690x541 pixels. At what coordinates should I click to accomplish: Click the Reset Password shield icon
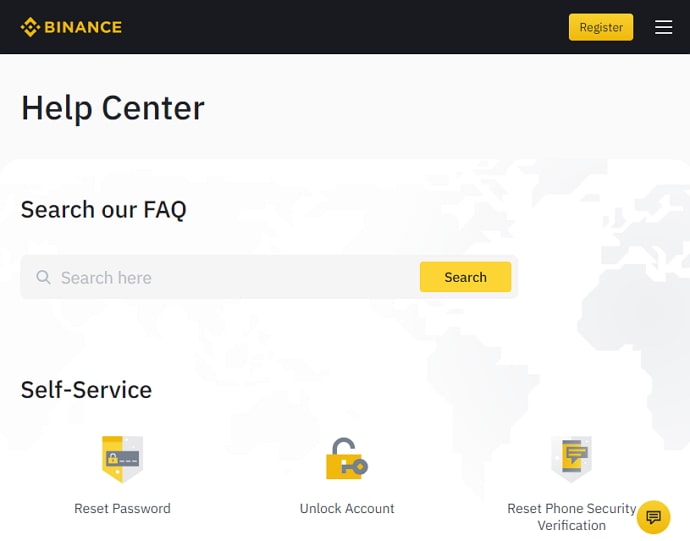click(122, 459)
